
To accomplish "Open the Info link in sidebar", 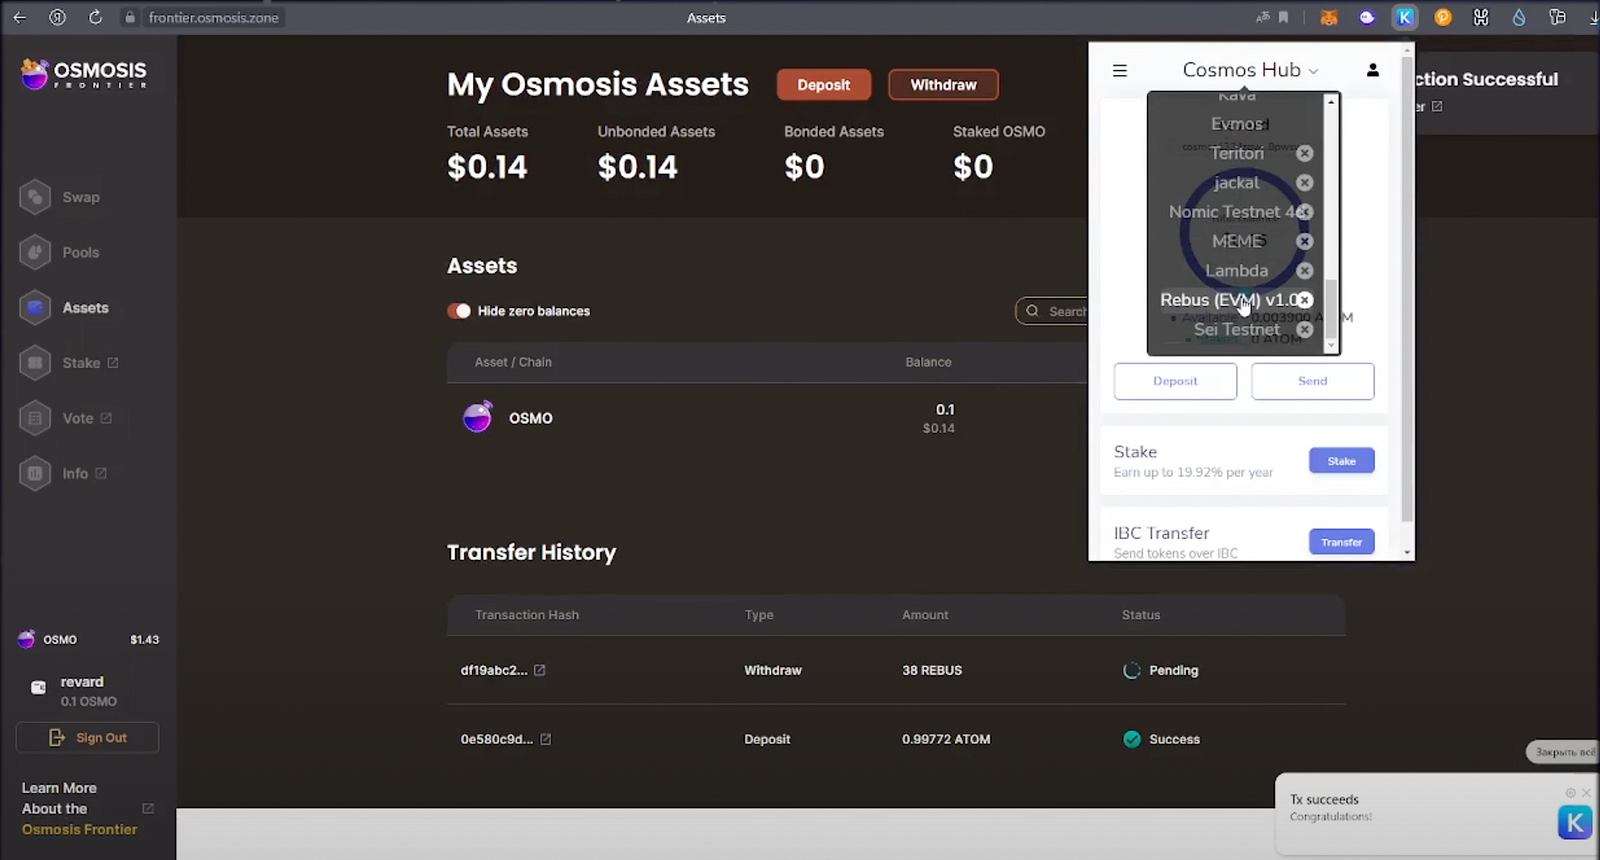I will point(63,473).
